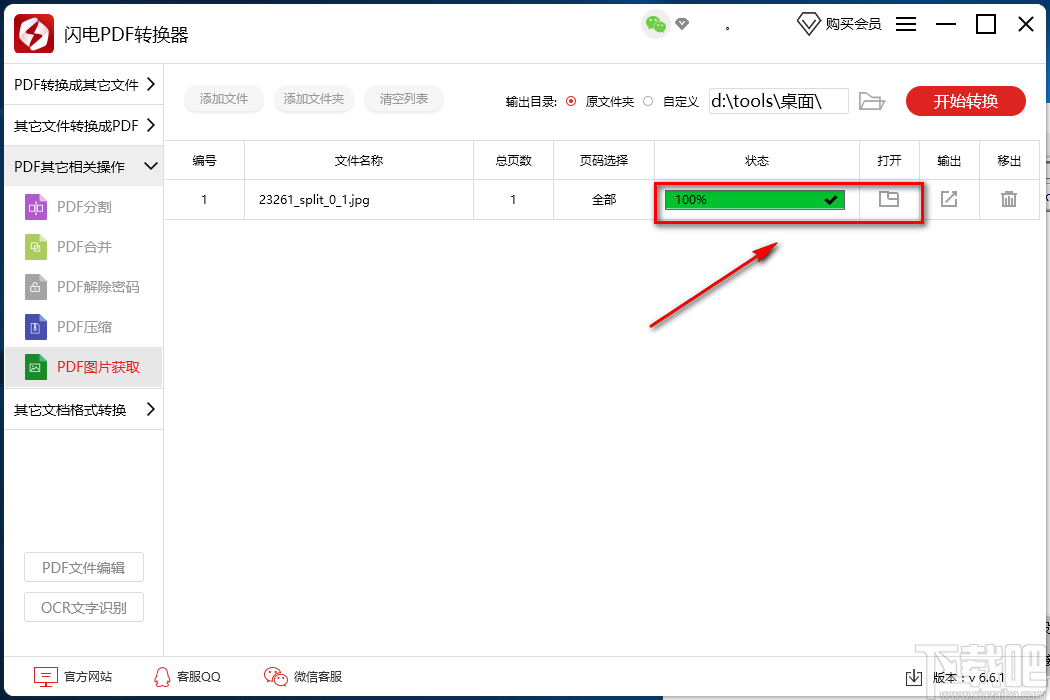The height and width of the screenshot is (700, 1050).
Task: Click 文件名称 column header
Action: click(x=359, y=160)
